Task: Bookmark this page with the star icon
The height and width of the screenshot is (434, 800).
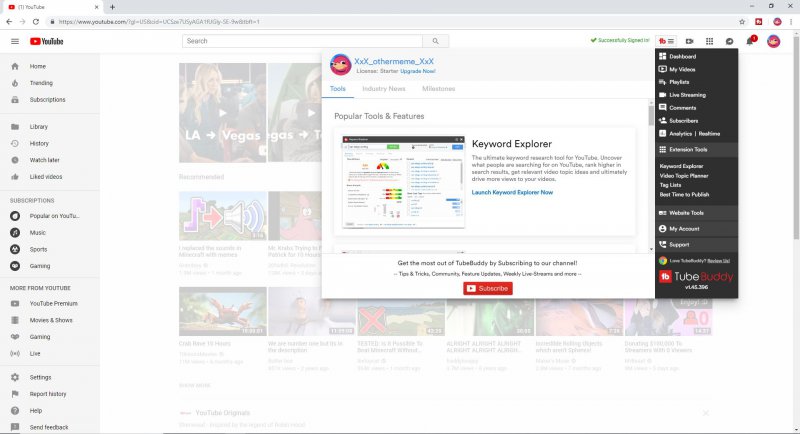Action: coord(742,20)
